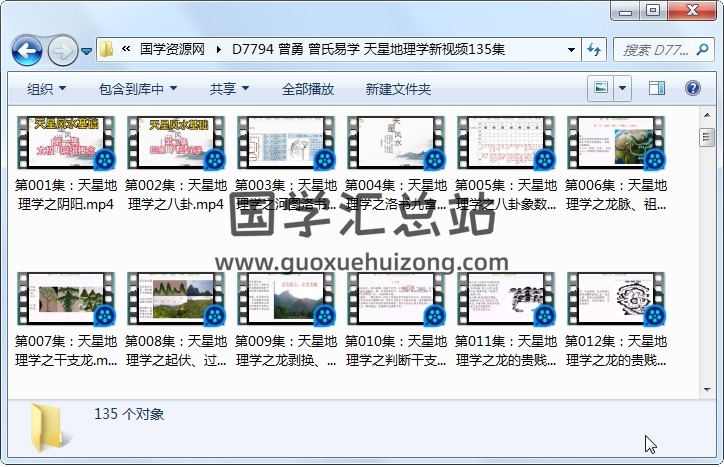Screen dimensions: 724x467
Task: Open Help with the question mark icon
Action: 693,88
